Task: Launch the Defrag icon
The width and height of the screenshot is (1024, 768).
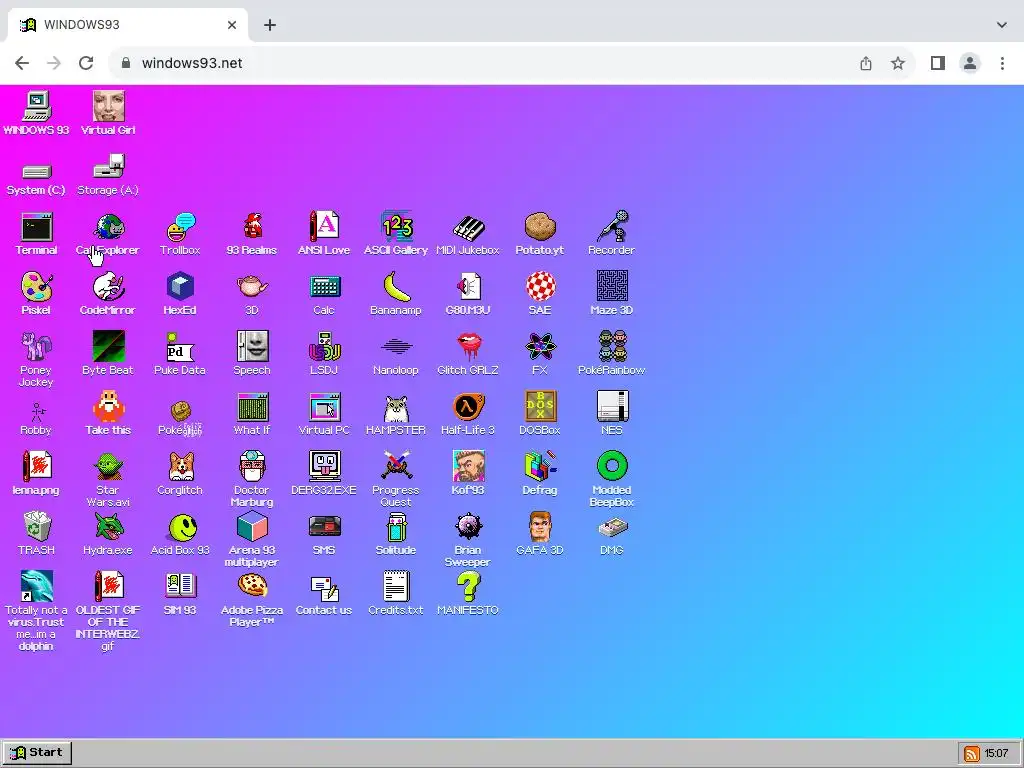Action: (540, 467)
